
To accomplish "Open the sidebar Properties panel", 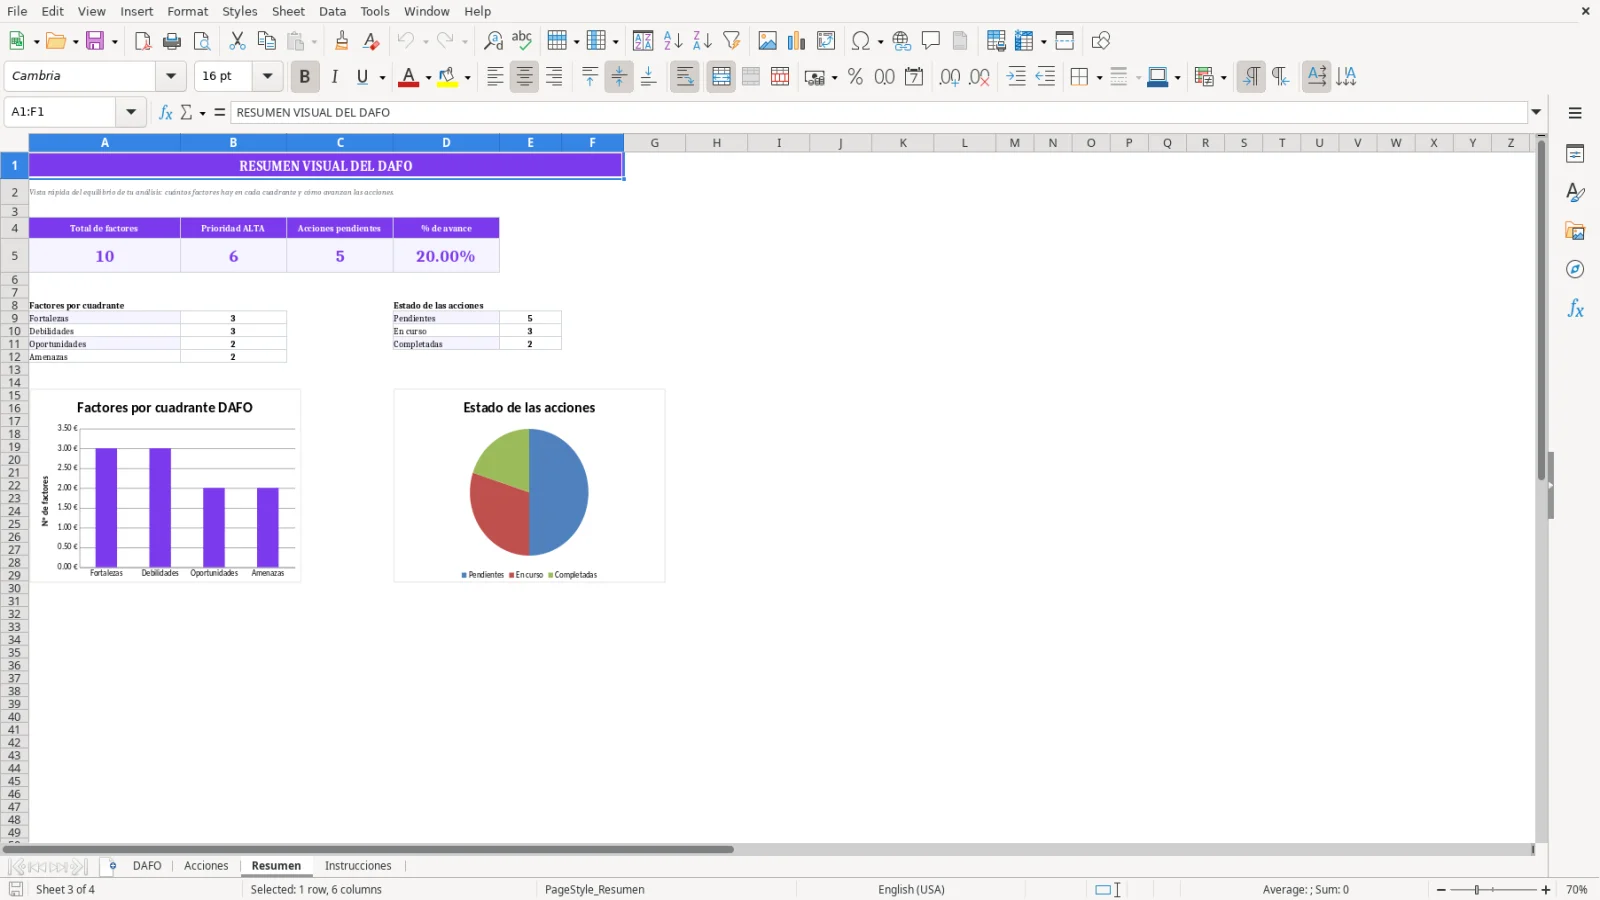I will coord(1575,154).
